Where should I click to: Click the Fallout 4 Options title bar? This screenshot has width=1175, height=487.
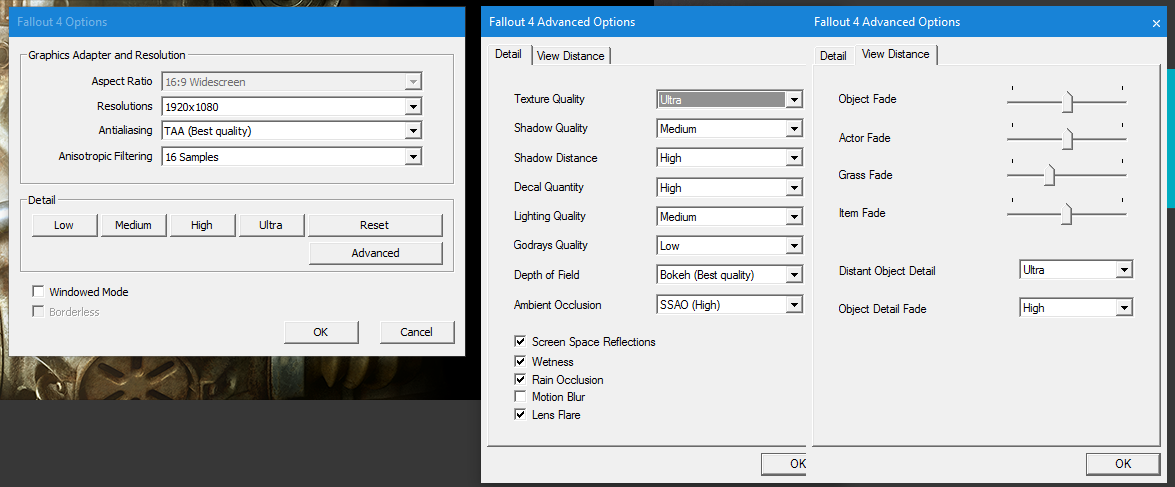point(236,22)
